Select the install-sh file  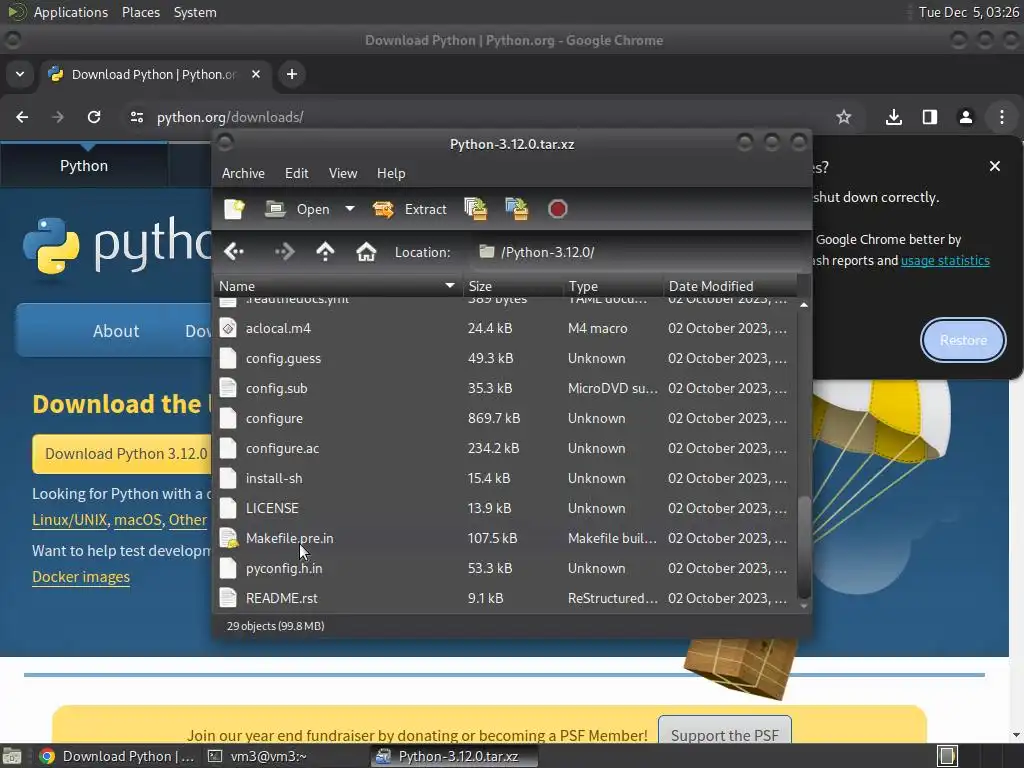[x=505, y=478]
